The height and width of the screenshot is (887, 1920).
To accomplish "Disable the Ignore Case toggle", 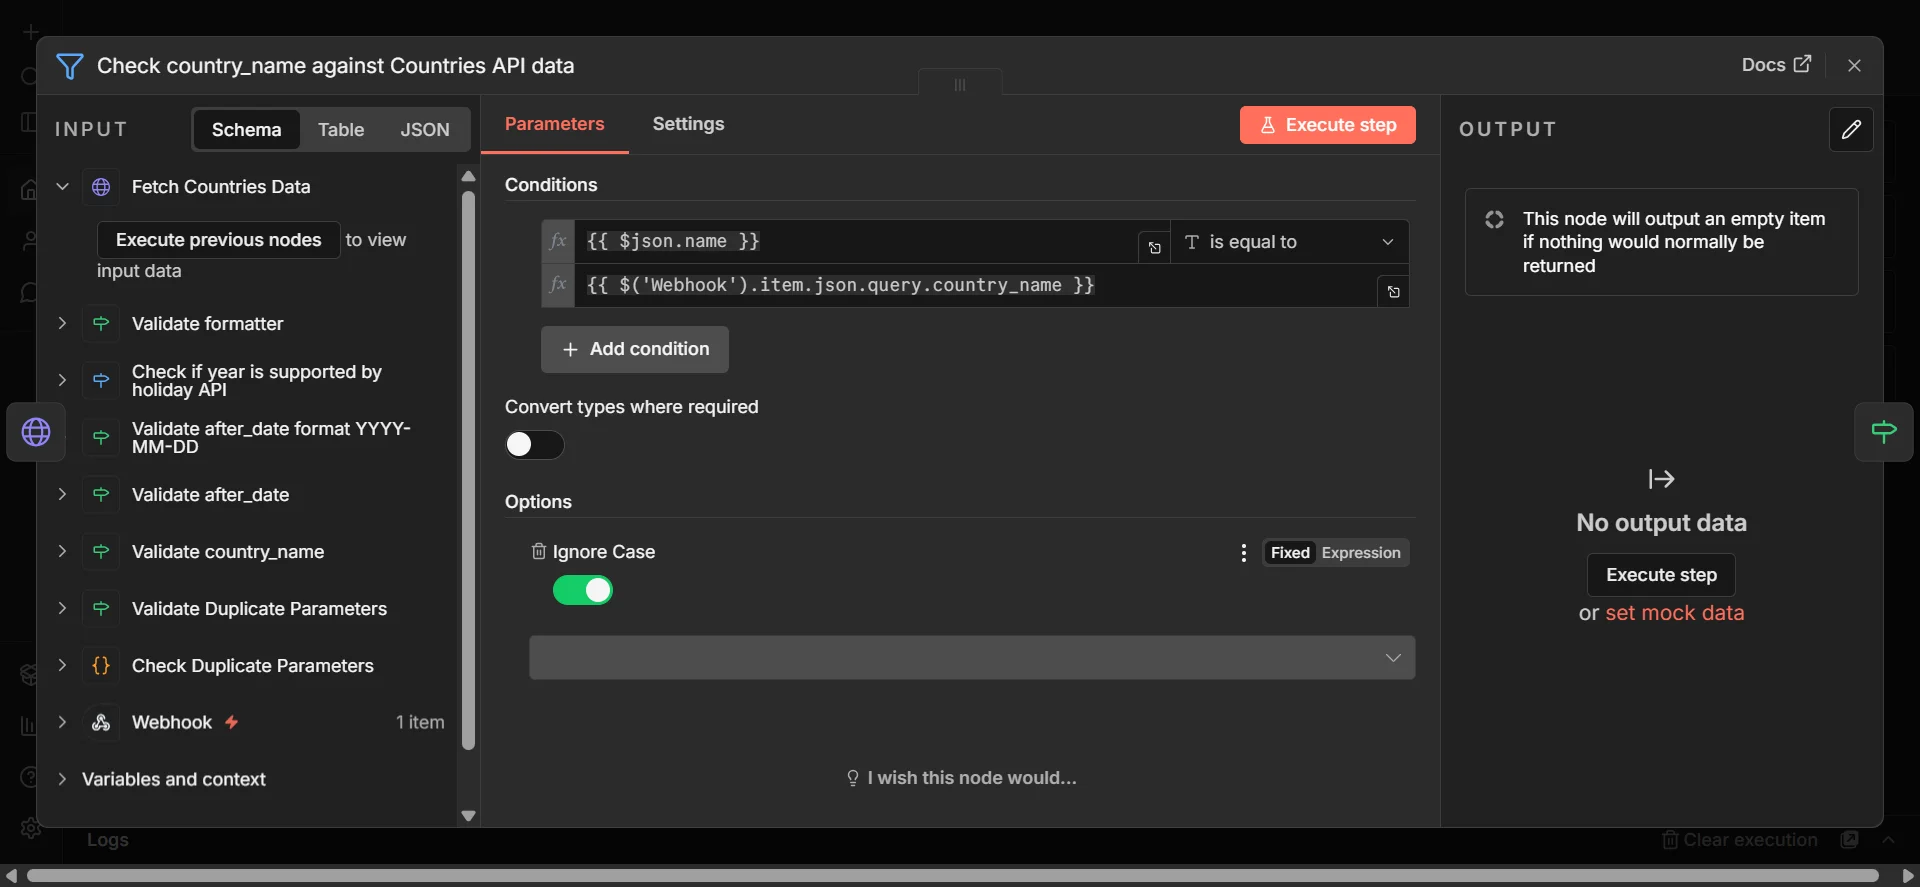I will [x=582, y=590].
